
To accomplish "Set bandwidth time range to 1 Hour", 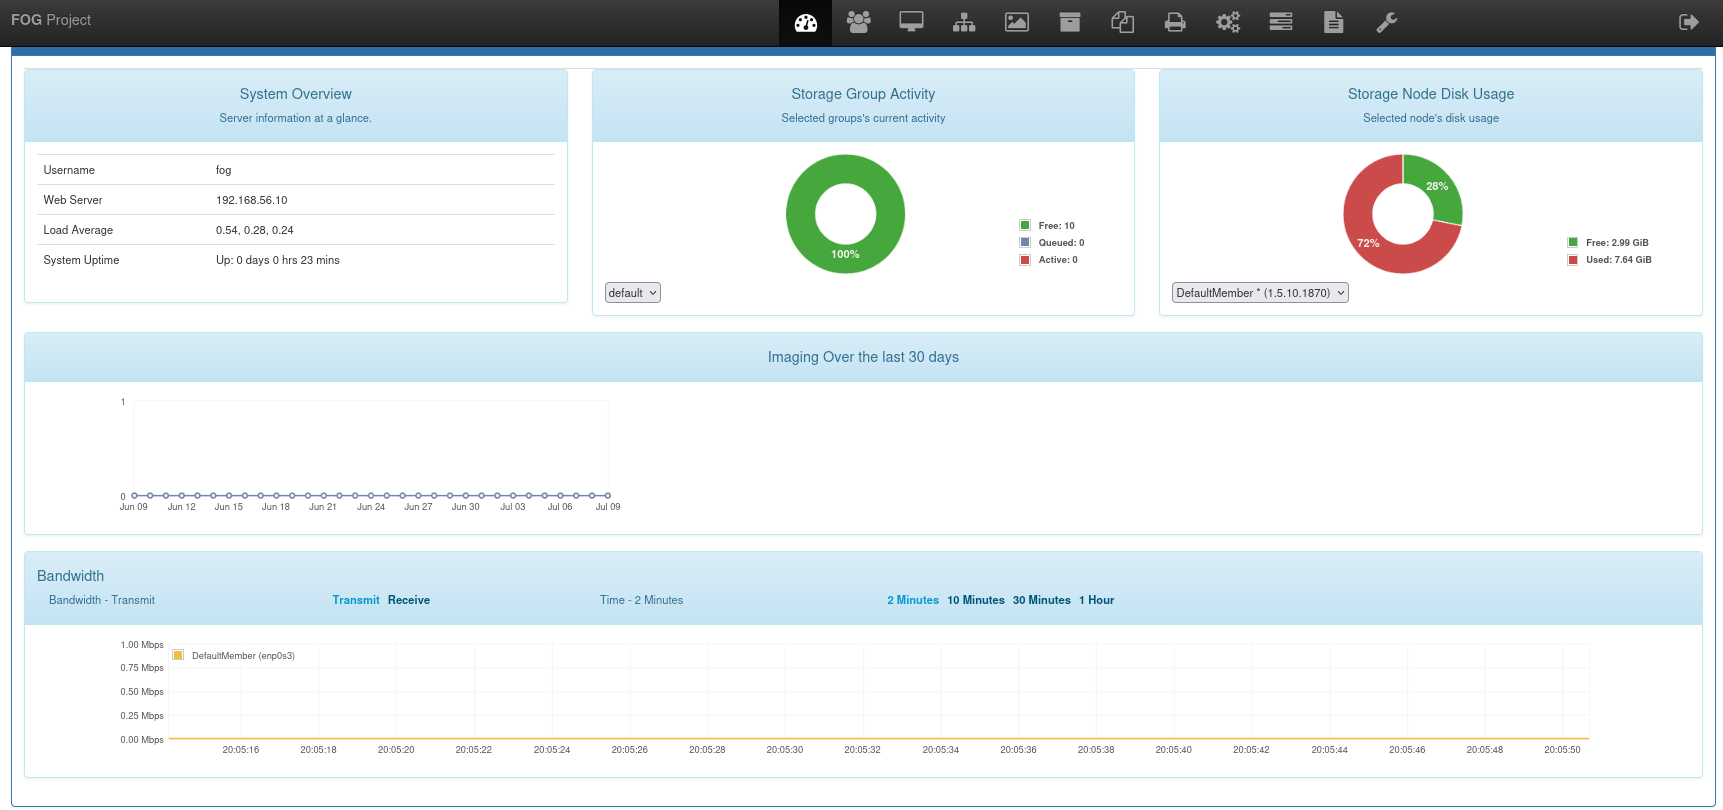I will (x=1096, y=600).
